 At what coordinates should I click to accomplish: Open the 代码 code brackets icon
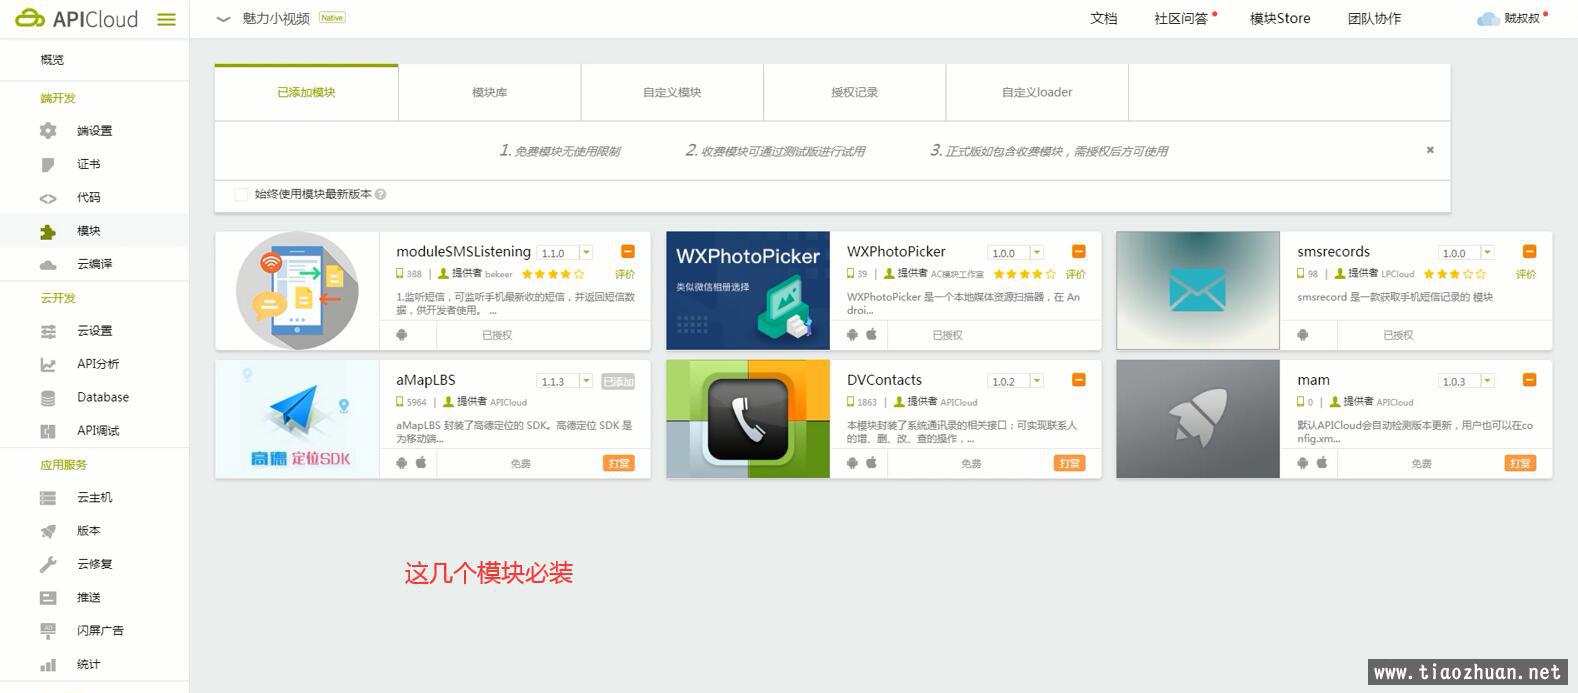(x=48, y=198)
